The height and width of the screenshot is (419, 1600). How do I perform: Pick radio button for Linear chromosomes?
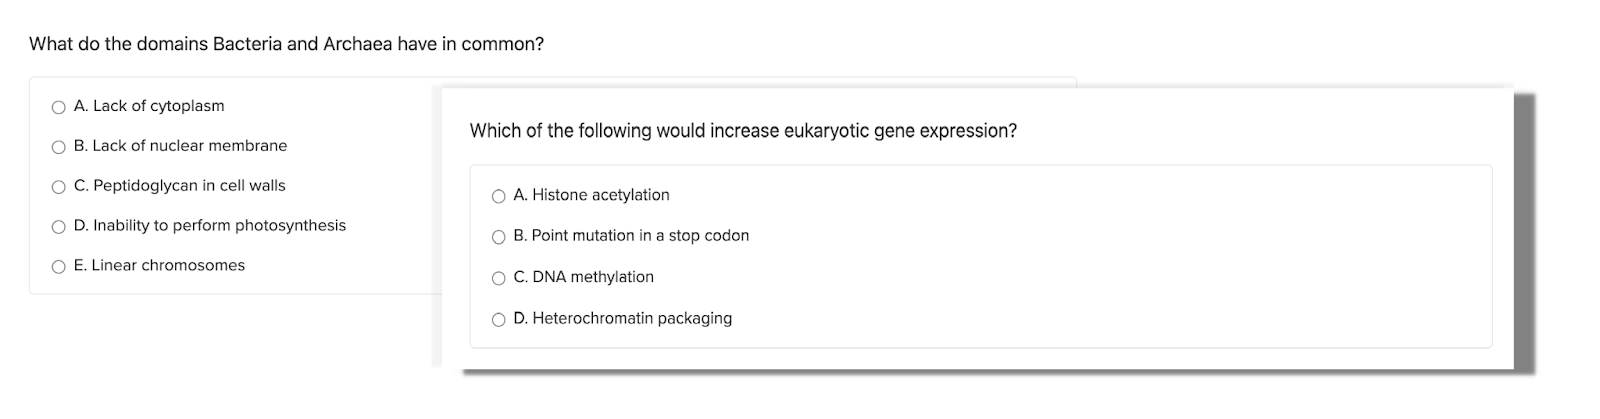point(58,267)
